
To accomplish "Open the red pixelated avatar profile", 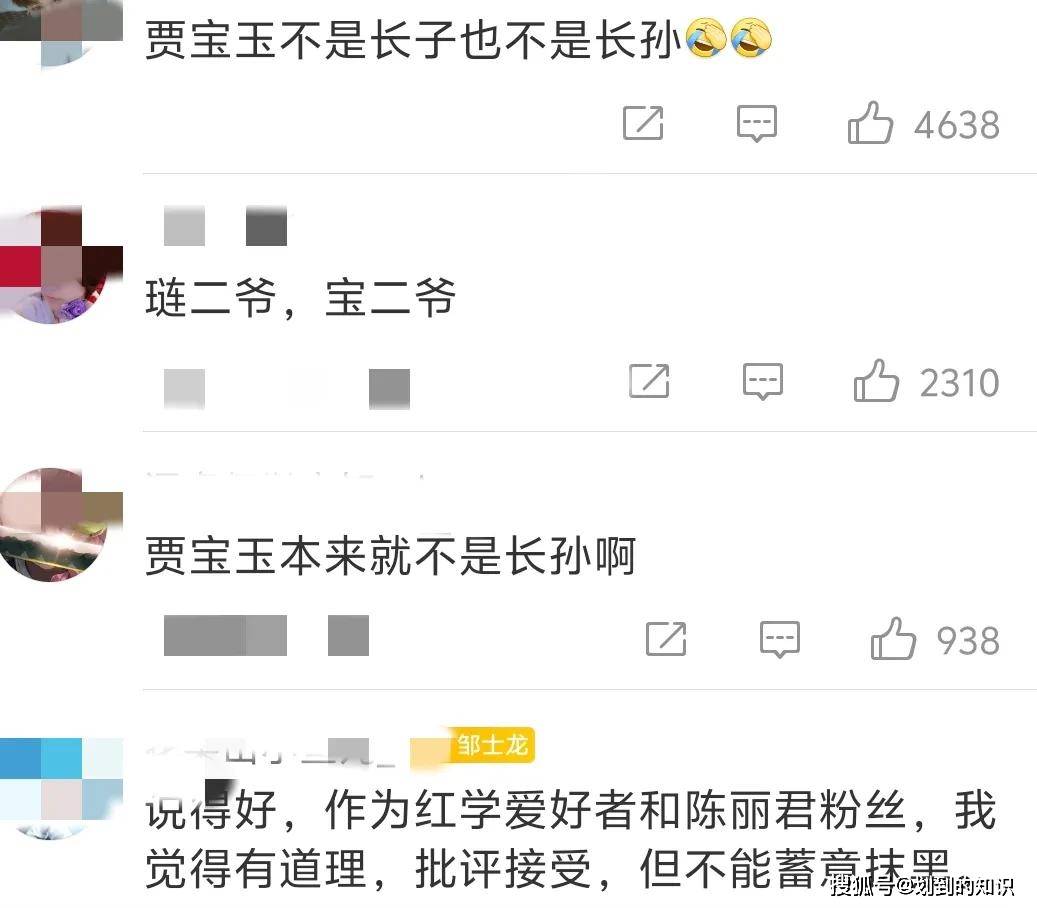I will pyautogui.click(x=61, y=265).
